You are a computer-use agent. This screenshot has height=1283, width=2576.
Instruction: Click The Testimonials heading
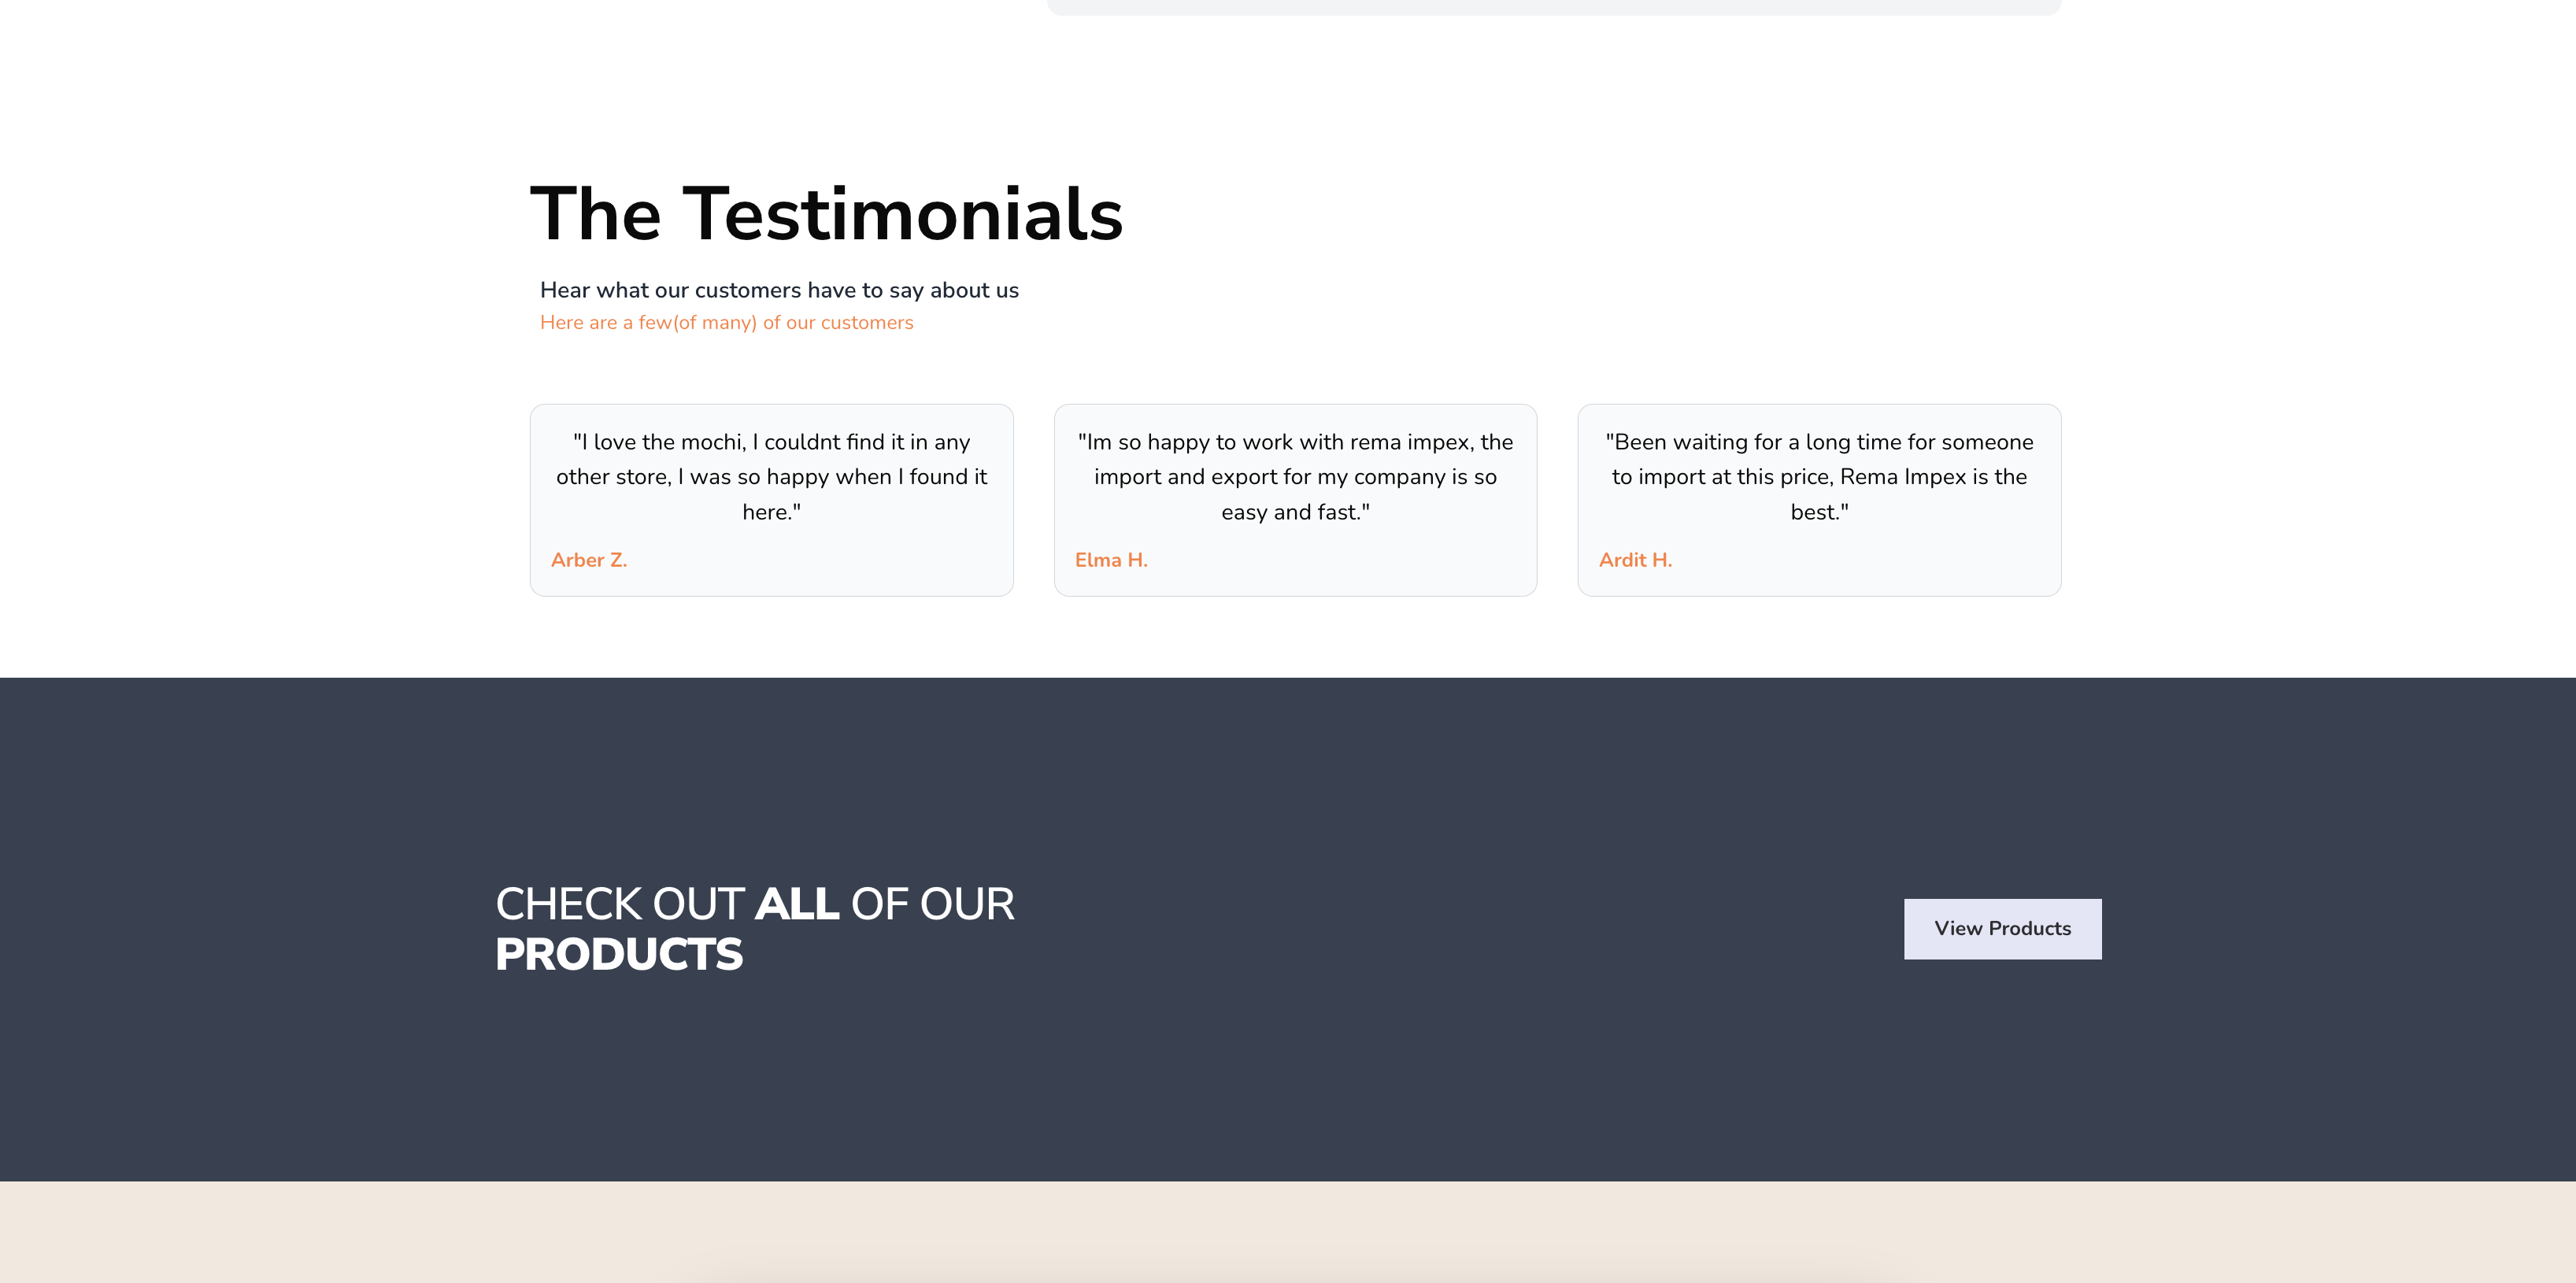point(826,214)
